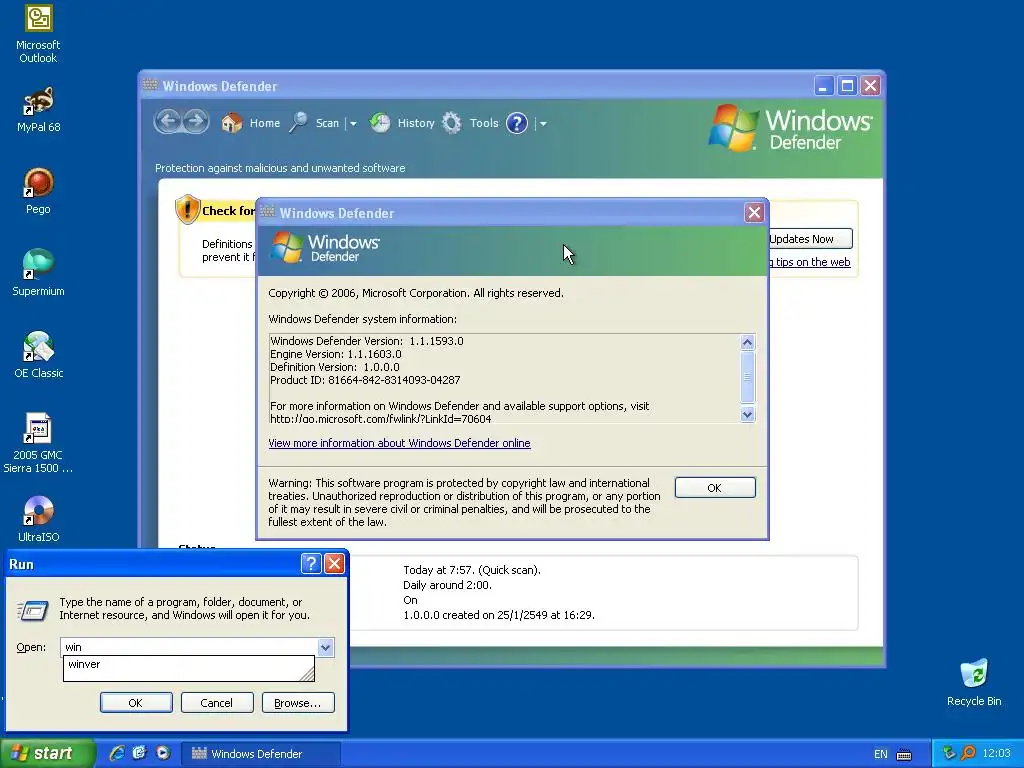This screenshot has width=1024, height=768.
Task: Click Definition Version: 1.0.0.0 line
Action: coord(335,367)
